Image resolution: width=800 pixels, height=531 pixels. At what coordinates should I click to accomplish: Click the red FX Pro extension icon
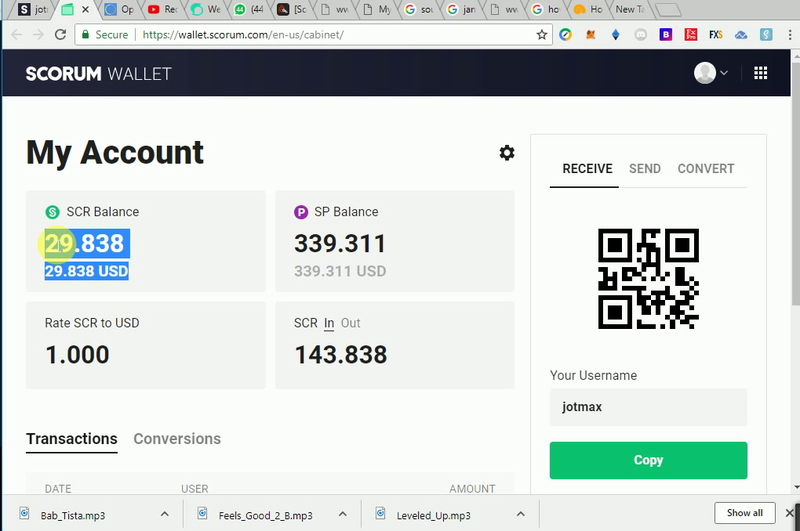[691, 35]
